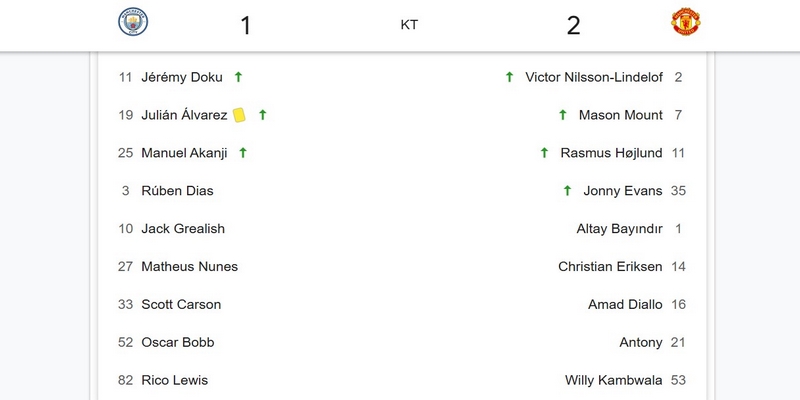The width and height of the screenshot is (800, 400).
Task: Click substitution arrow beside Jonny Evans
Action: (567, 191)
